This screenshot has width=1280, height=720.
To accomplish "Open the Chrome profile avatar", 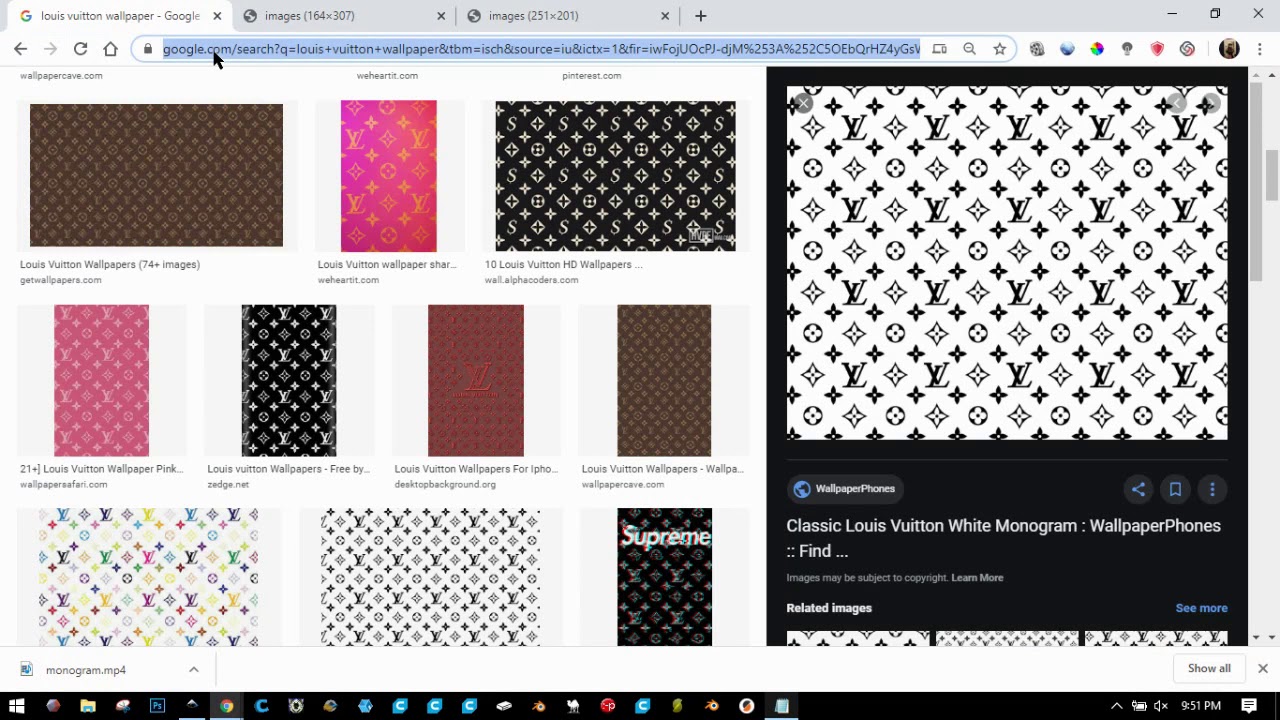I will [x=1229, y=48].
